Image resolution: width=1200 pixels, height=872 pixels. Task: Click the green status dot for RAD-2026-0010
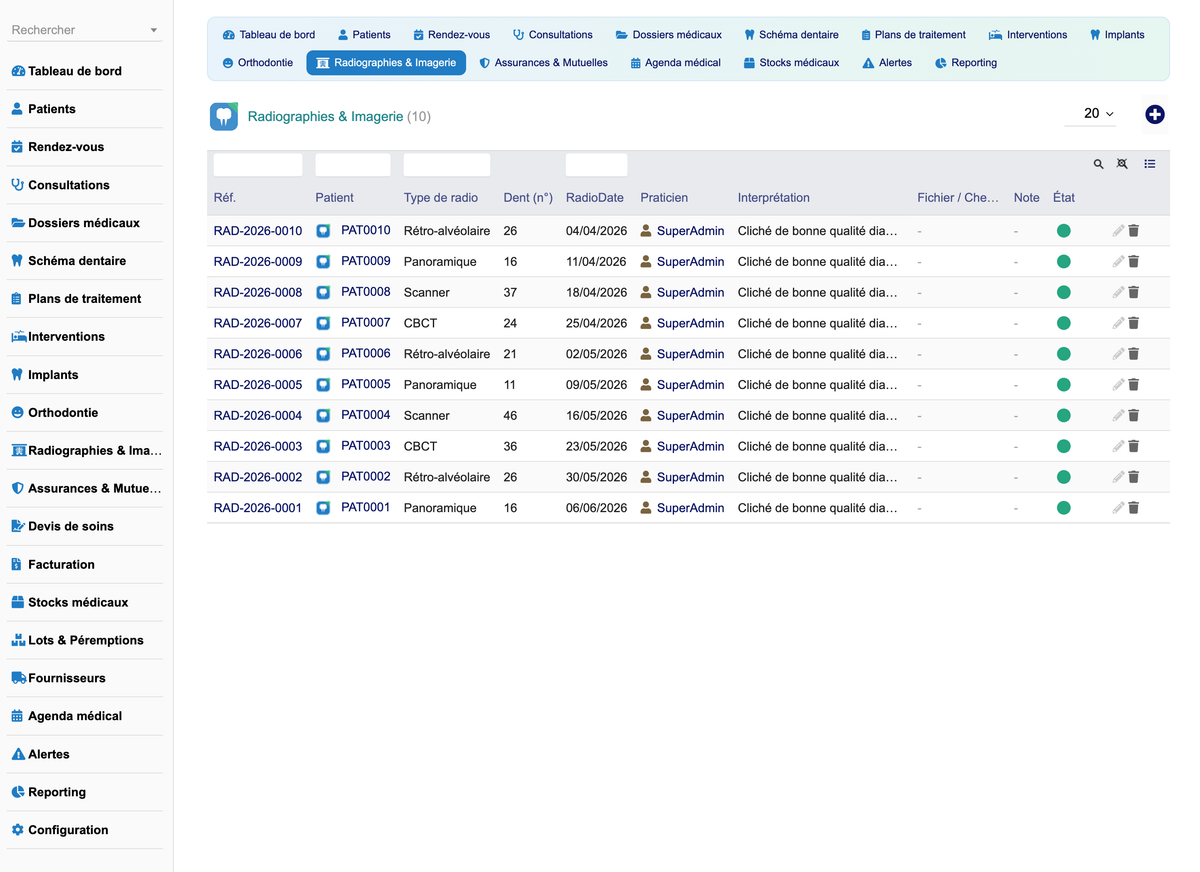coord(1064,231)
